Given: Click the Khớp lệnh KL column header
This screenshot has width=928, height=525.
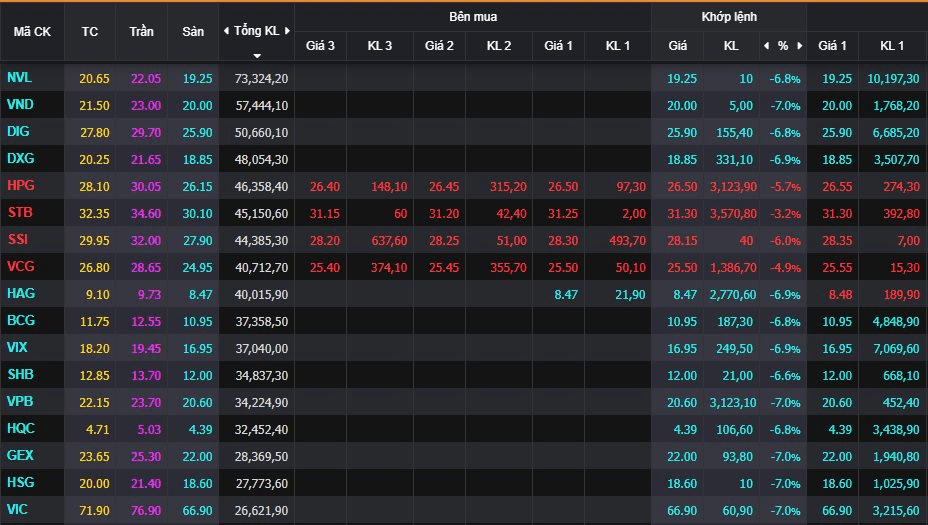Looking at the screenshot, I should [731, 46].
